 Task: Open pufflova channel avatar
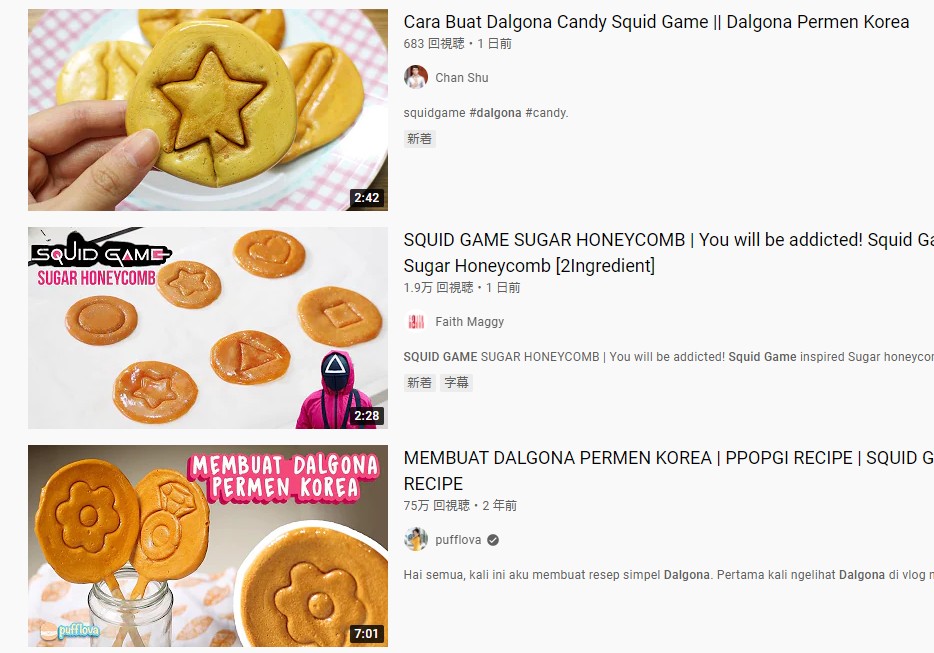click(416, 540)
